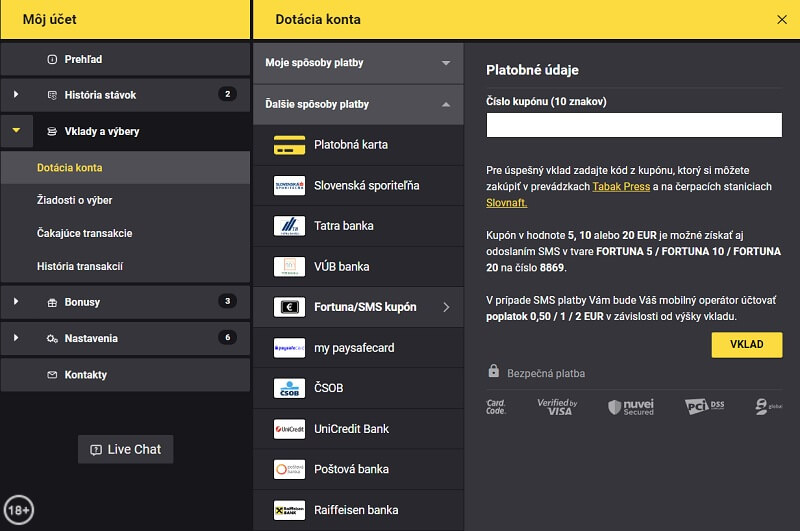Collapse the Vklady a výbery section
The height and width of the screenshot is (531, 800).
tap(16, 131)
